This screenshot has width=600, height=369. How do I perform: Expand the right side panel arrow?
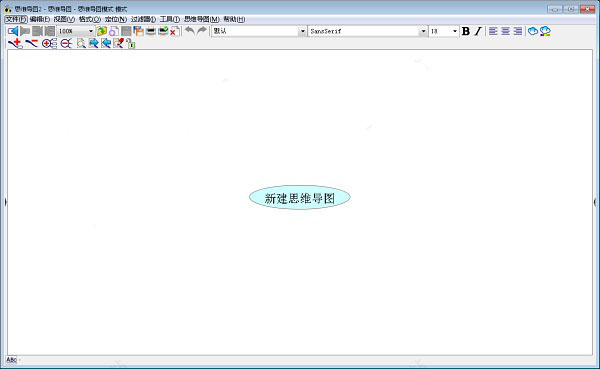point(595,202)
